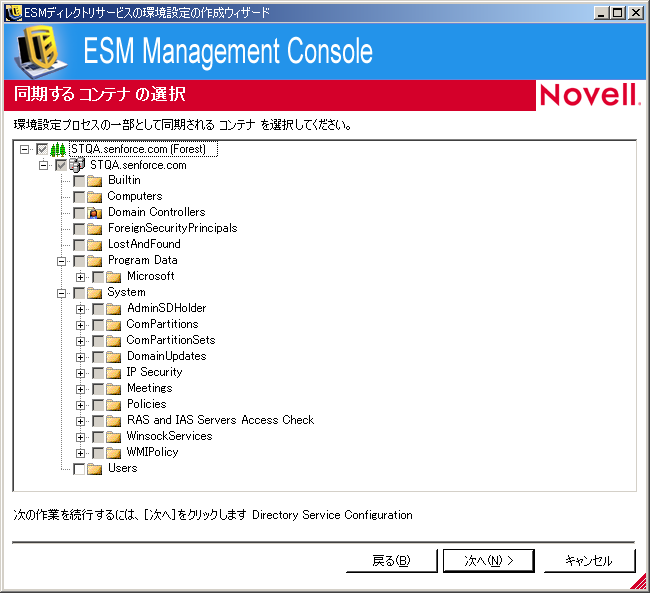Select the DomainUpdates label
The width and height of the screenshot is (650, 593).
click(x=167, y=356)
